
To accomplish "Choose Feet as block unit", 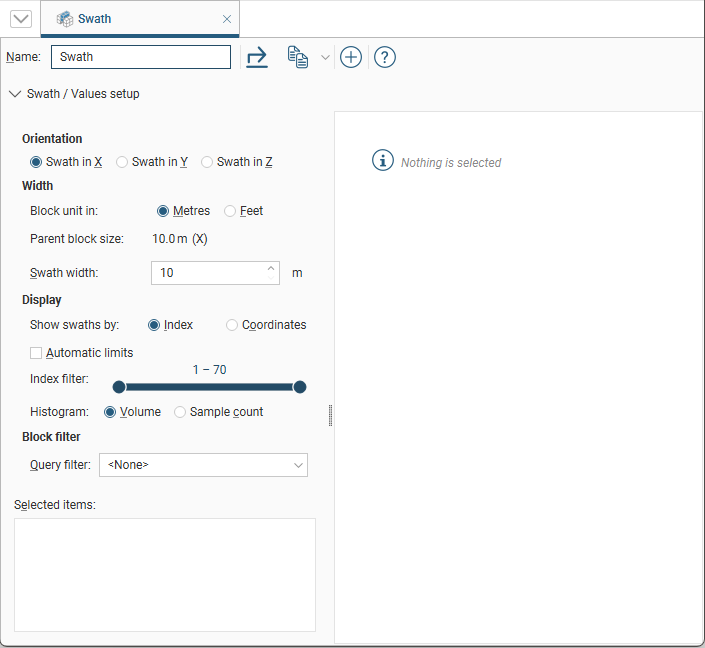I will pos(230,211).
